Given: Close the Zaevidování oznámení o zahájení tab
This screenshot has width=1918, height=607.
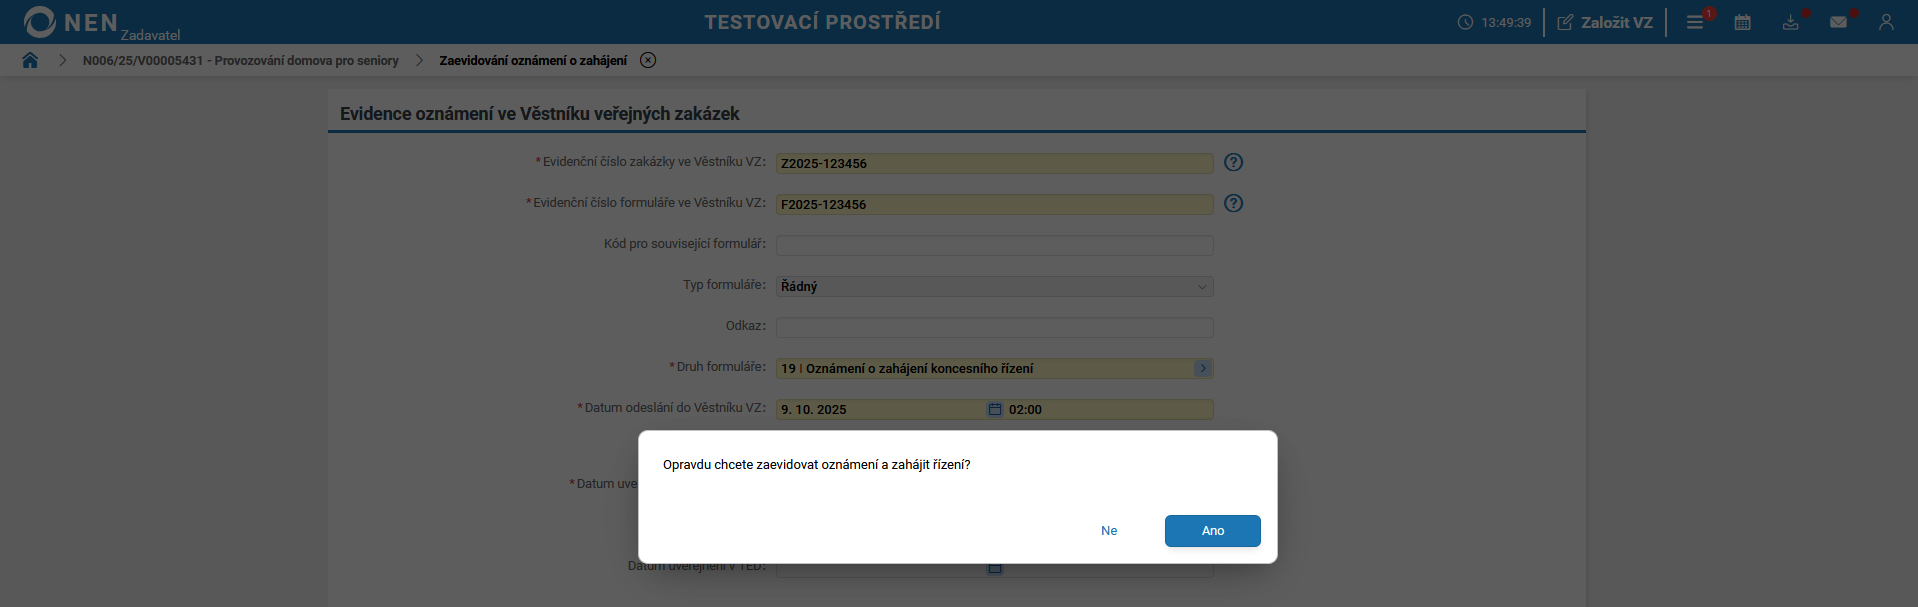Looking at the screenshot, I should click(x=647, y=60).
